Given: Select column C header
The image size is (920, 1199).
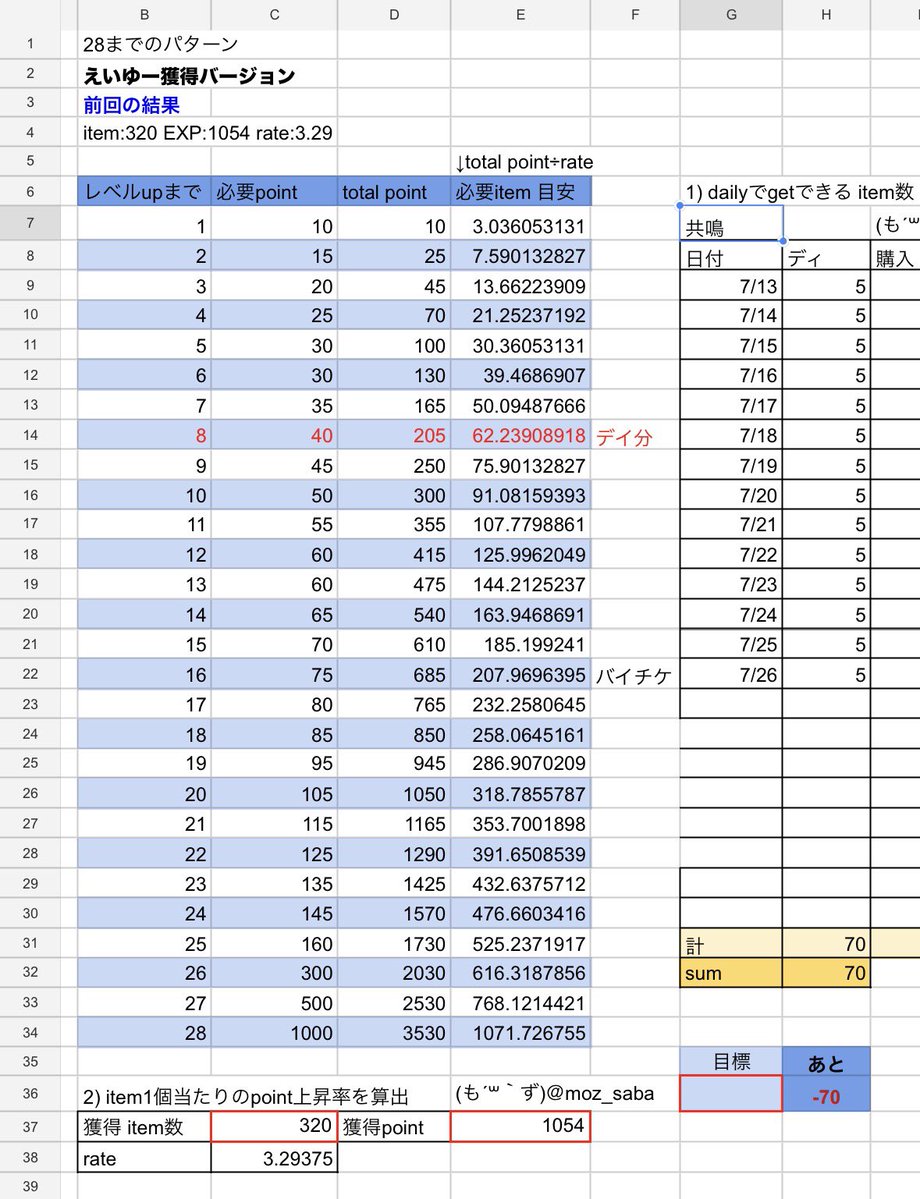Looking at the screenshot, I should [x=274, y=15].
